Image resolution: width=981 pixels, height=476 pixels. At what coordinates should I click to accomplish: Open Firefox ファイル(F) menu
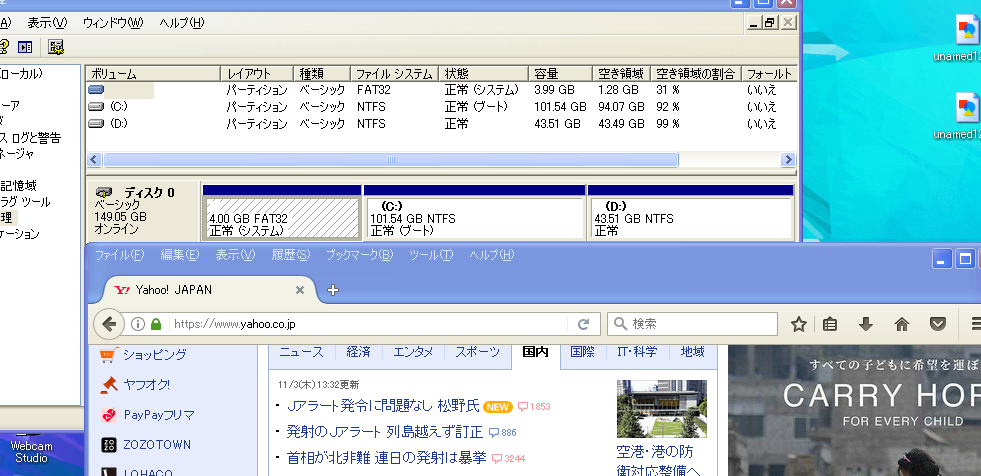click(119, 255)
